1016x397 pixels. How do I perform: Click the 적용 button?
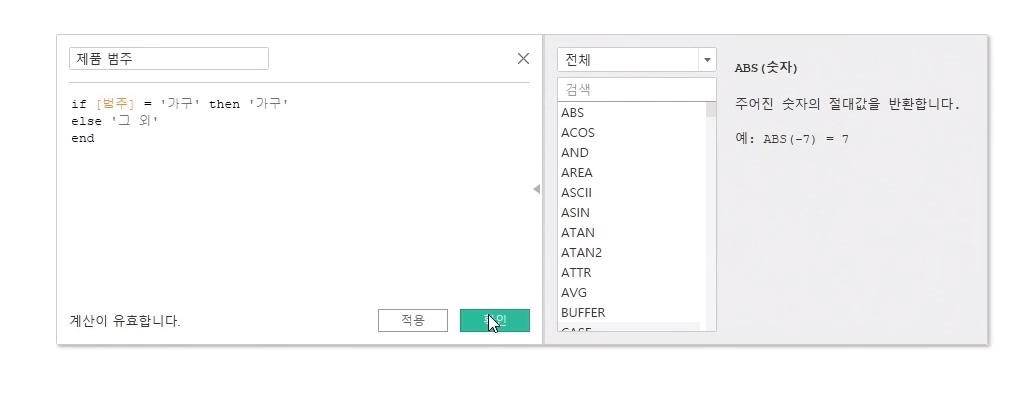[413, 321]
